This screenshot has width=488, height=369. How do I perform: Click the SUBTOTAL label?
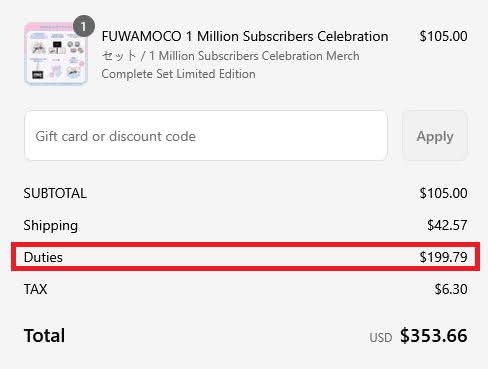coord(55,193)
